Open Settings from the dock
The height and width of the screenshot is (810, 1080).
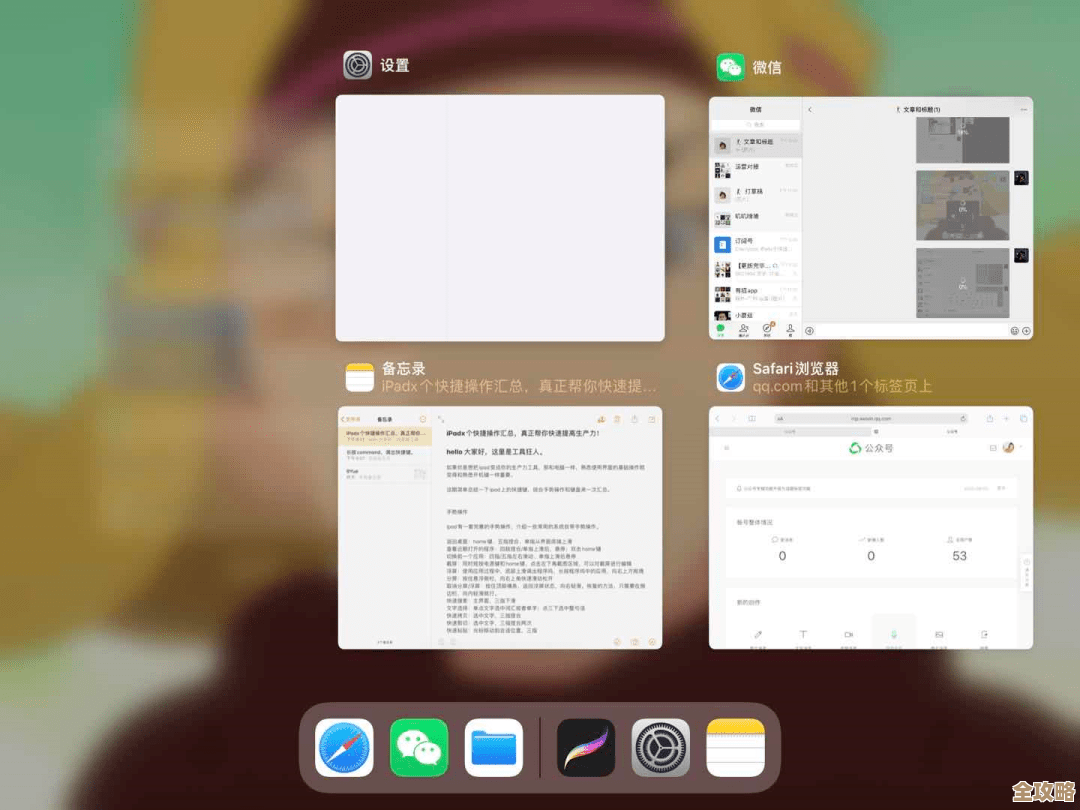(x=660, y=747)
